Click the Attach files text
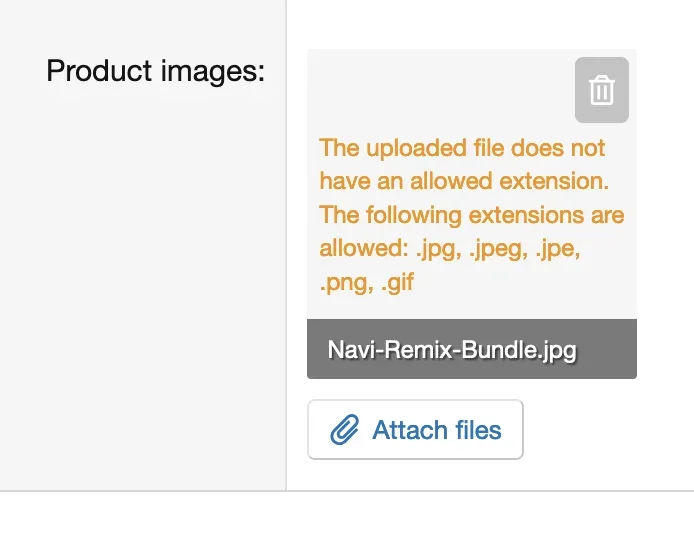Image resolution: width=694 pixels, height=534 pixels. pos(436,430)
